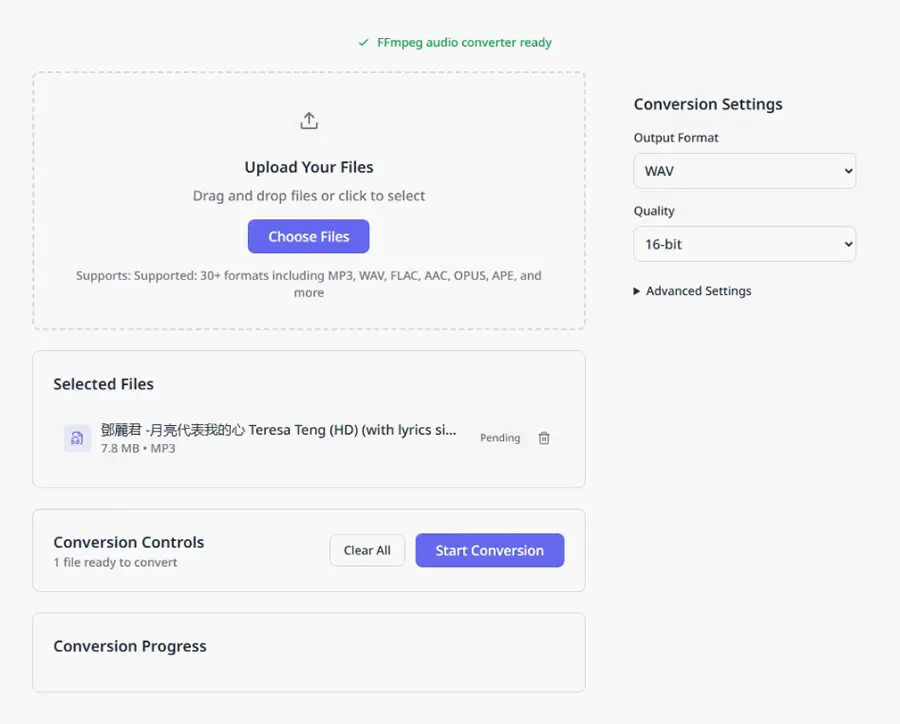The width and height of the screenshot is (900, 724).
Task: Click the Selected Files heading
Action: pos(103,384)
